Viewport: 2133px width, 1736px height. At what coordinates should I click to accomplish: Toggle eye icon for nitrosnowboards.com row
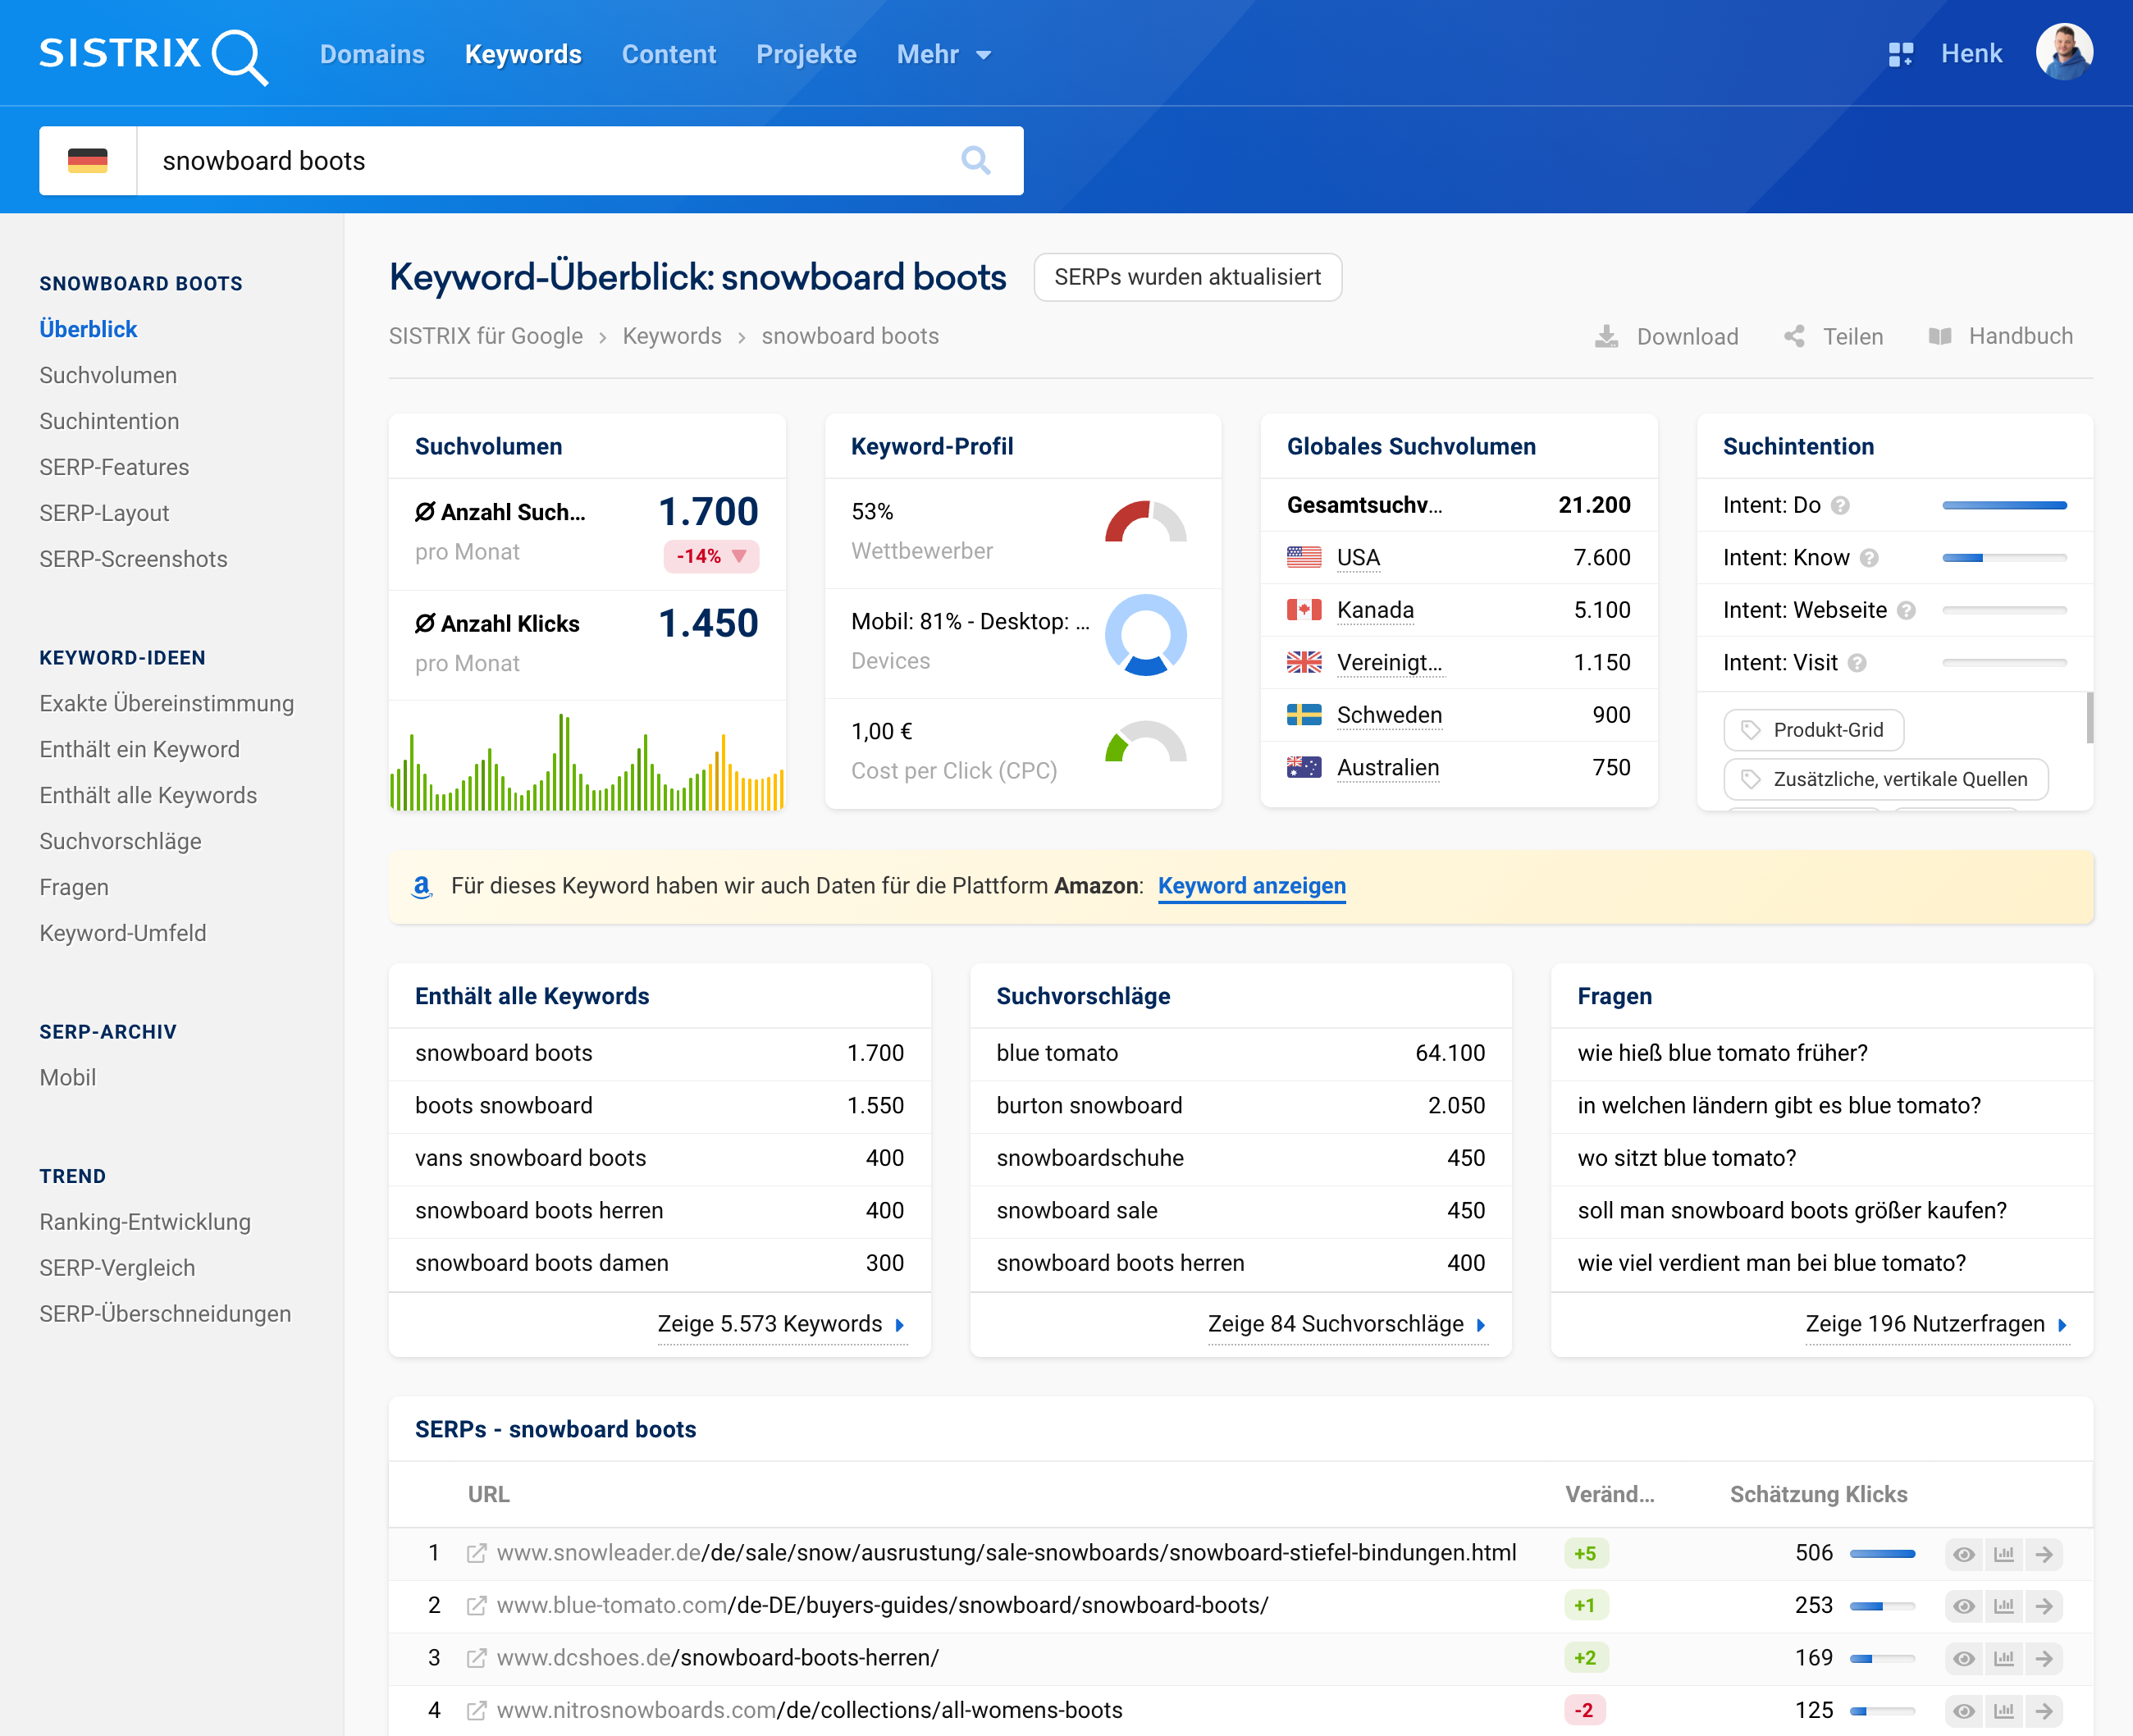click(x=1963, y=1711)
